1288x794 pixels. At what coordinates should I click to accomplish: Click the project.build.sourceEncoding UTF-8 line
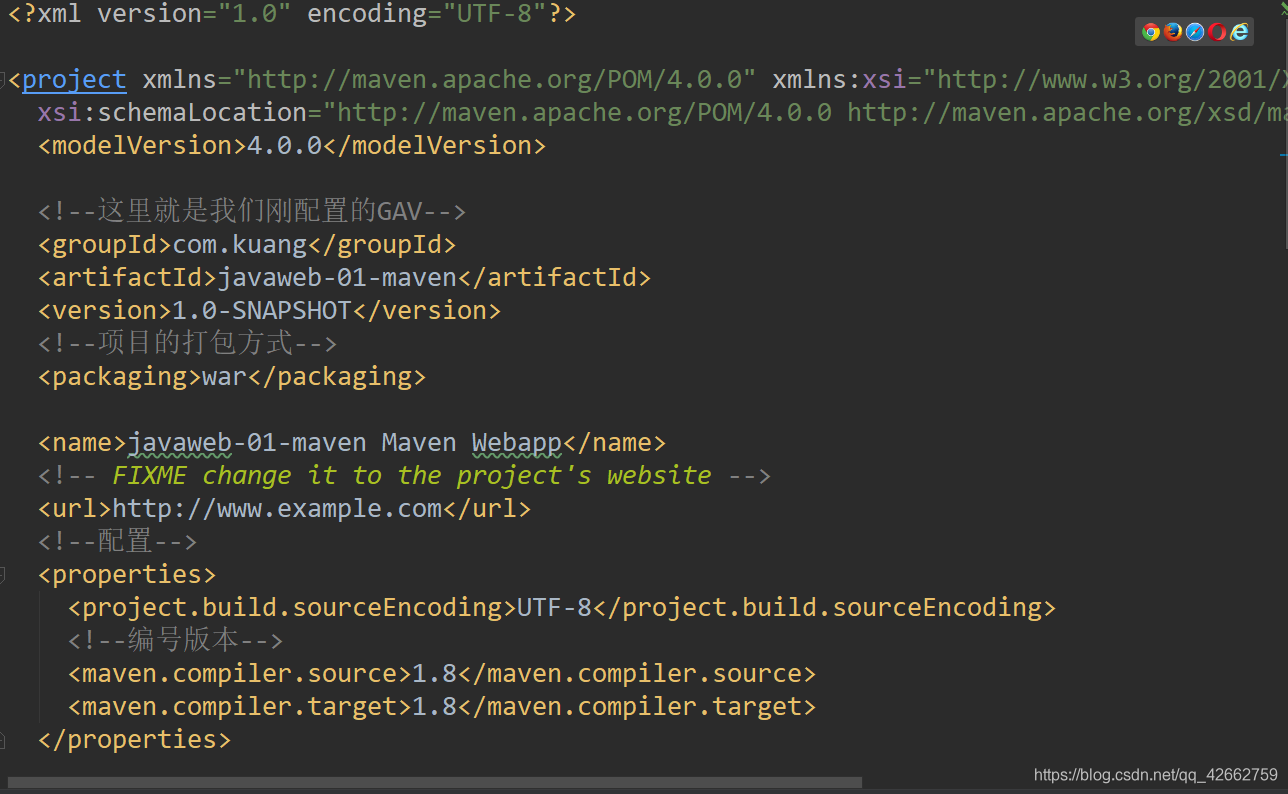click(x=562, y=608)
